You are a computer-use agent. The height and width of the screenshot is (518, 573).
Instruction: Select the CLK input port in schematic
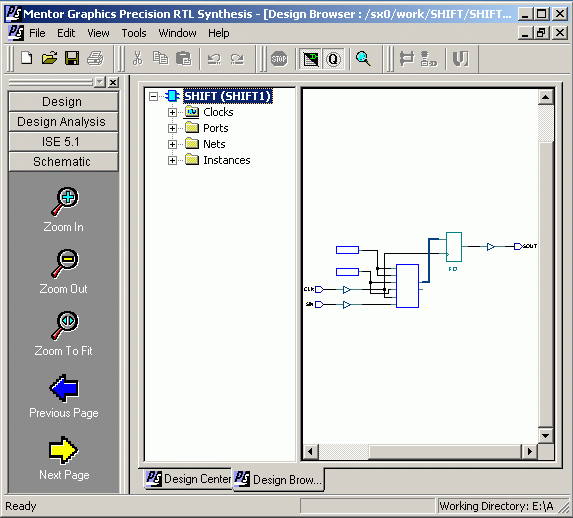[319, 289]
